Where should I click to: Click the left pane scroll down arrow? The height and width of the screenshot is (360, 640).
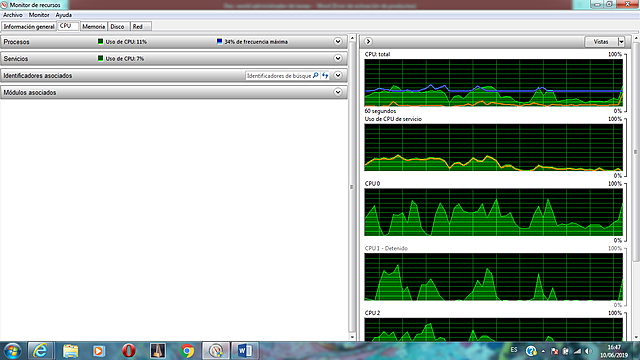pos(352,337)
